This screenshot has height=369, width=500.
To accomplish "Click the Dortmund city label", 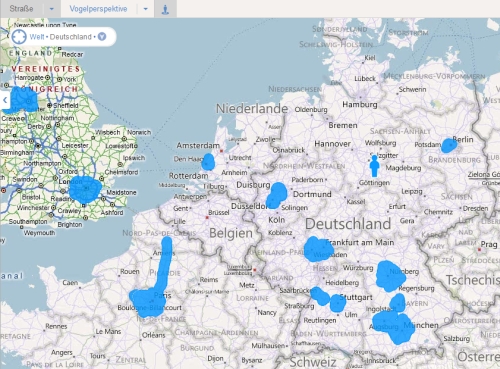I will click(x=312, y=194).
